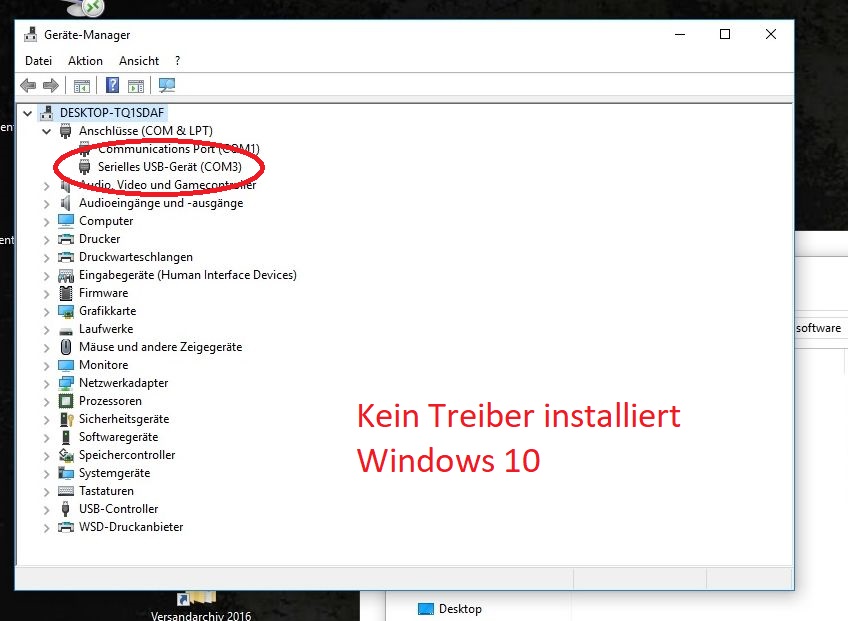
Task: Expand the Monitore category
Action: pos(46,365)
